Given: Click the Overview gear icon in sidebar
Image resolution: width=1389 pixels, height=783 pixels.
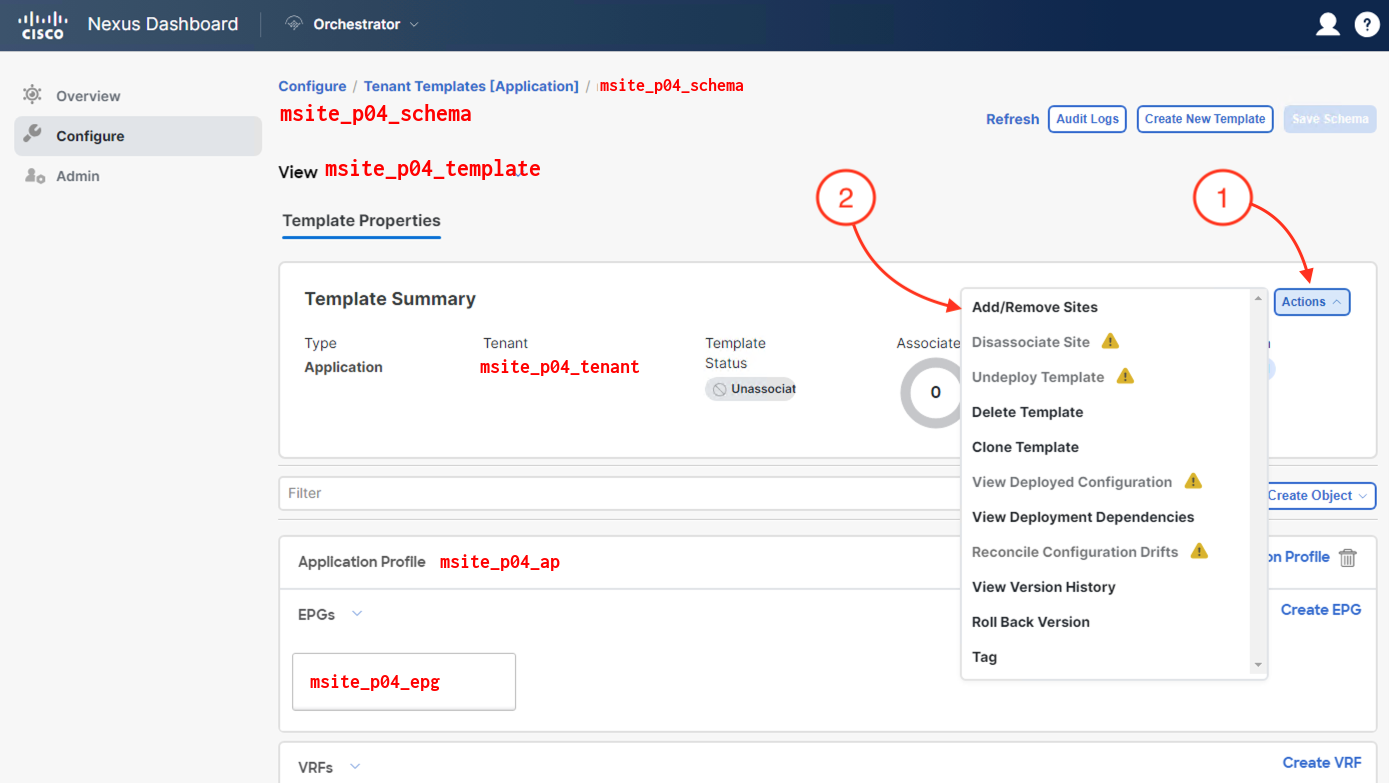Looking at the screenshot, I should (x=32, y=95).
